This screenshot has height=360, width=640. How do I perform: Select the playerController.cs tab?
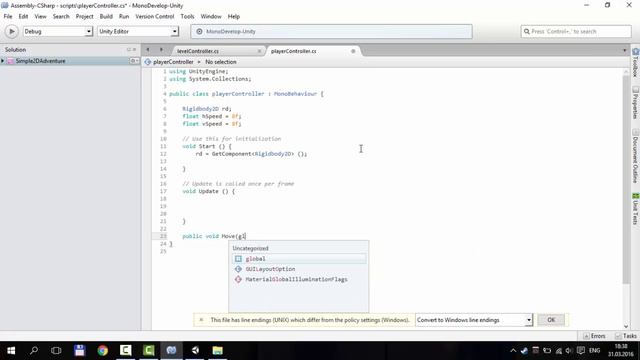(x=293, y=51)
